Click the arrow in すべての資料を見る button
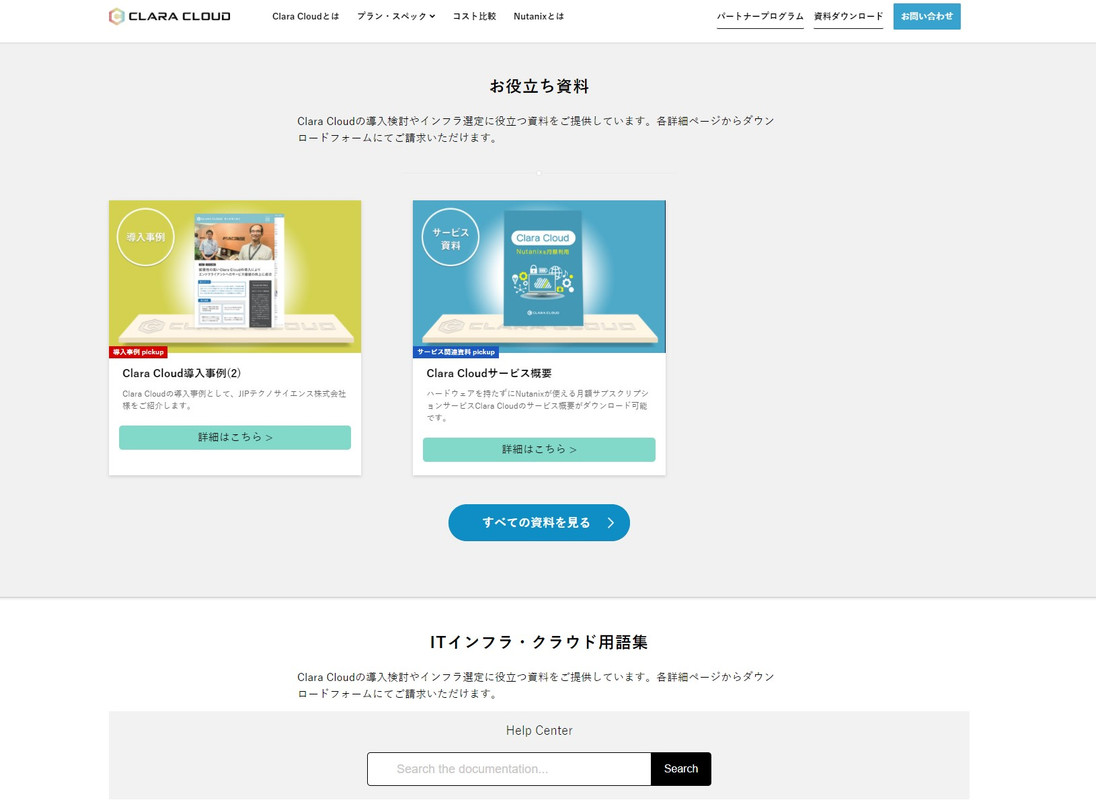This screenshot has width=1096, height=800. 610,523
